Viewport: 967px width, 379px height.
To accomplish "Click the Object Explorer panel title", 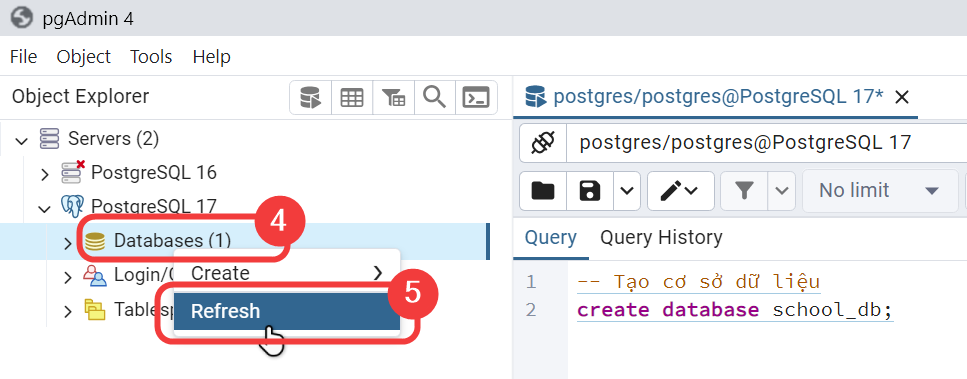I will [80, 97].
